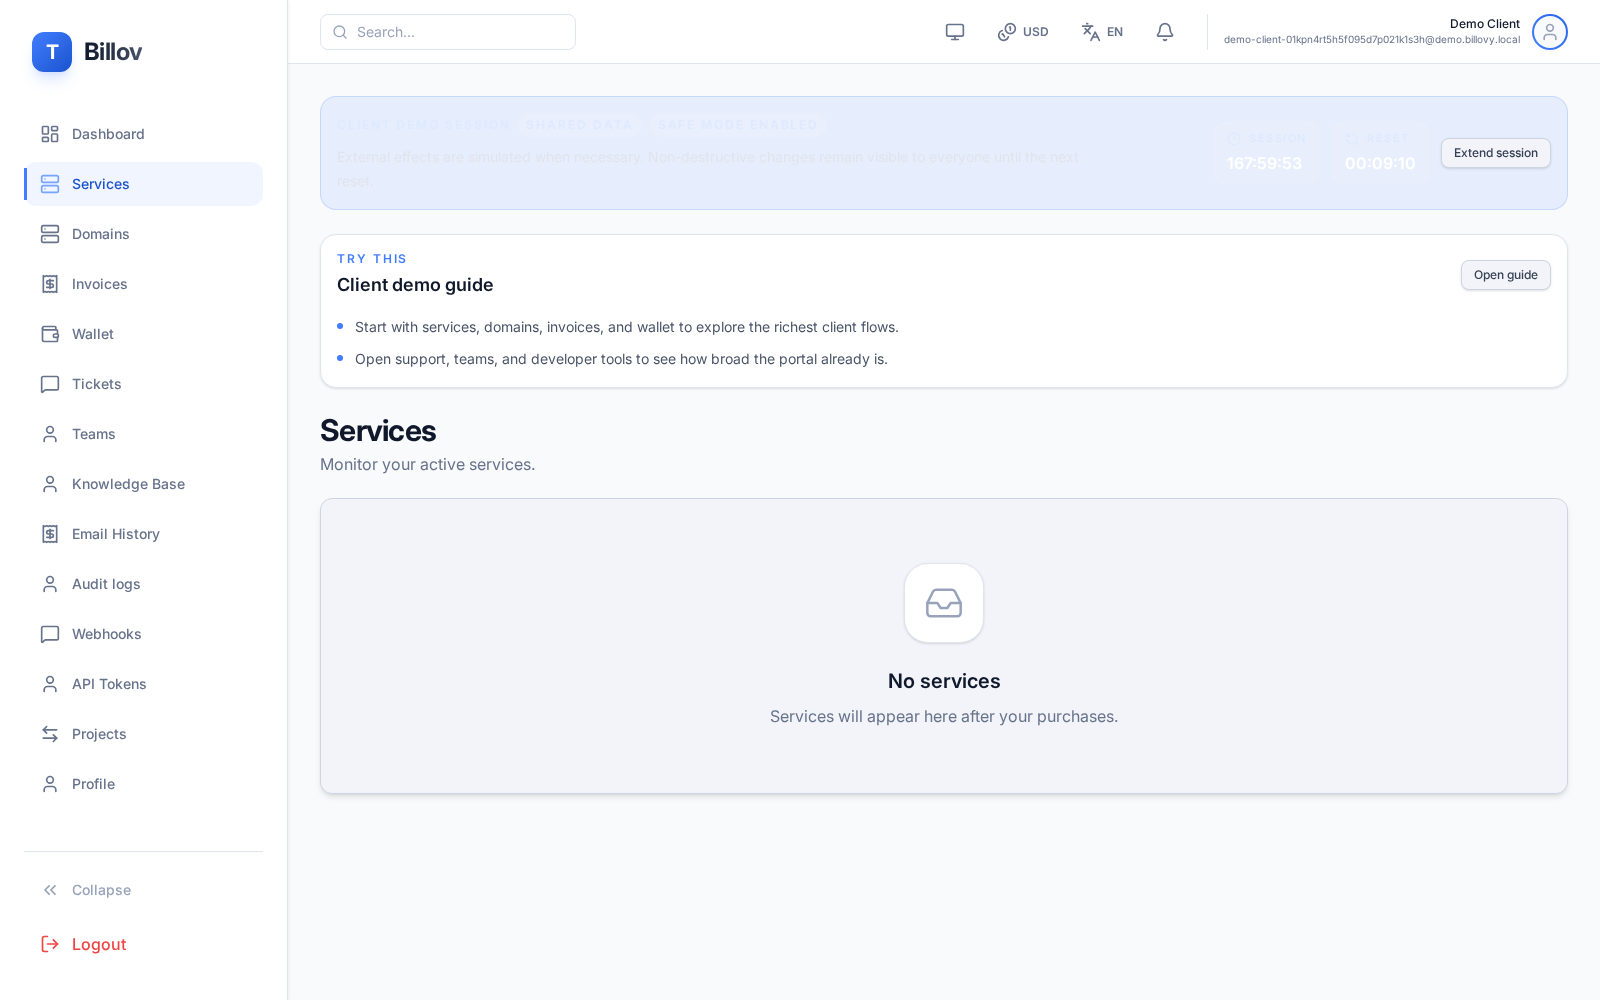Check the session countdown timer
This screenshot has width=1600, height=1000.
(1265, 163)
